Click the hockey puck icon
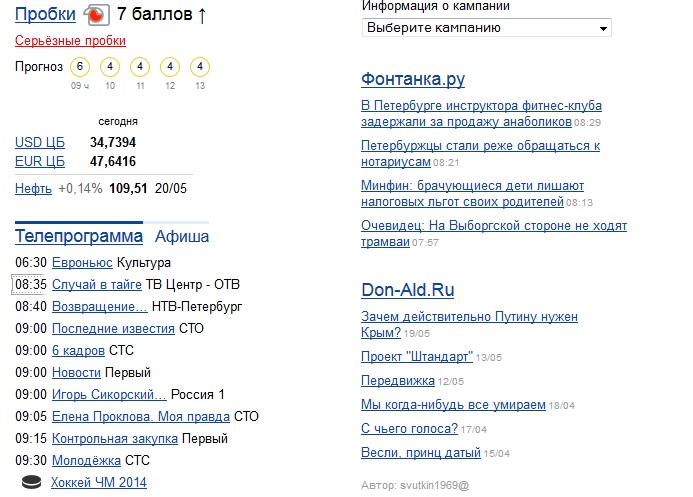The width and height of the screenshot is (693, 497). 31,482
